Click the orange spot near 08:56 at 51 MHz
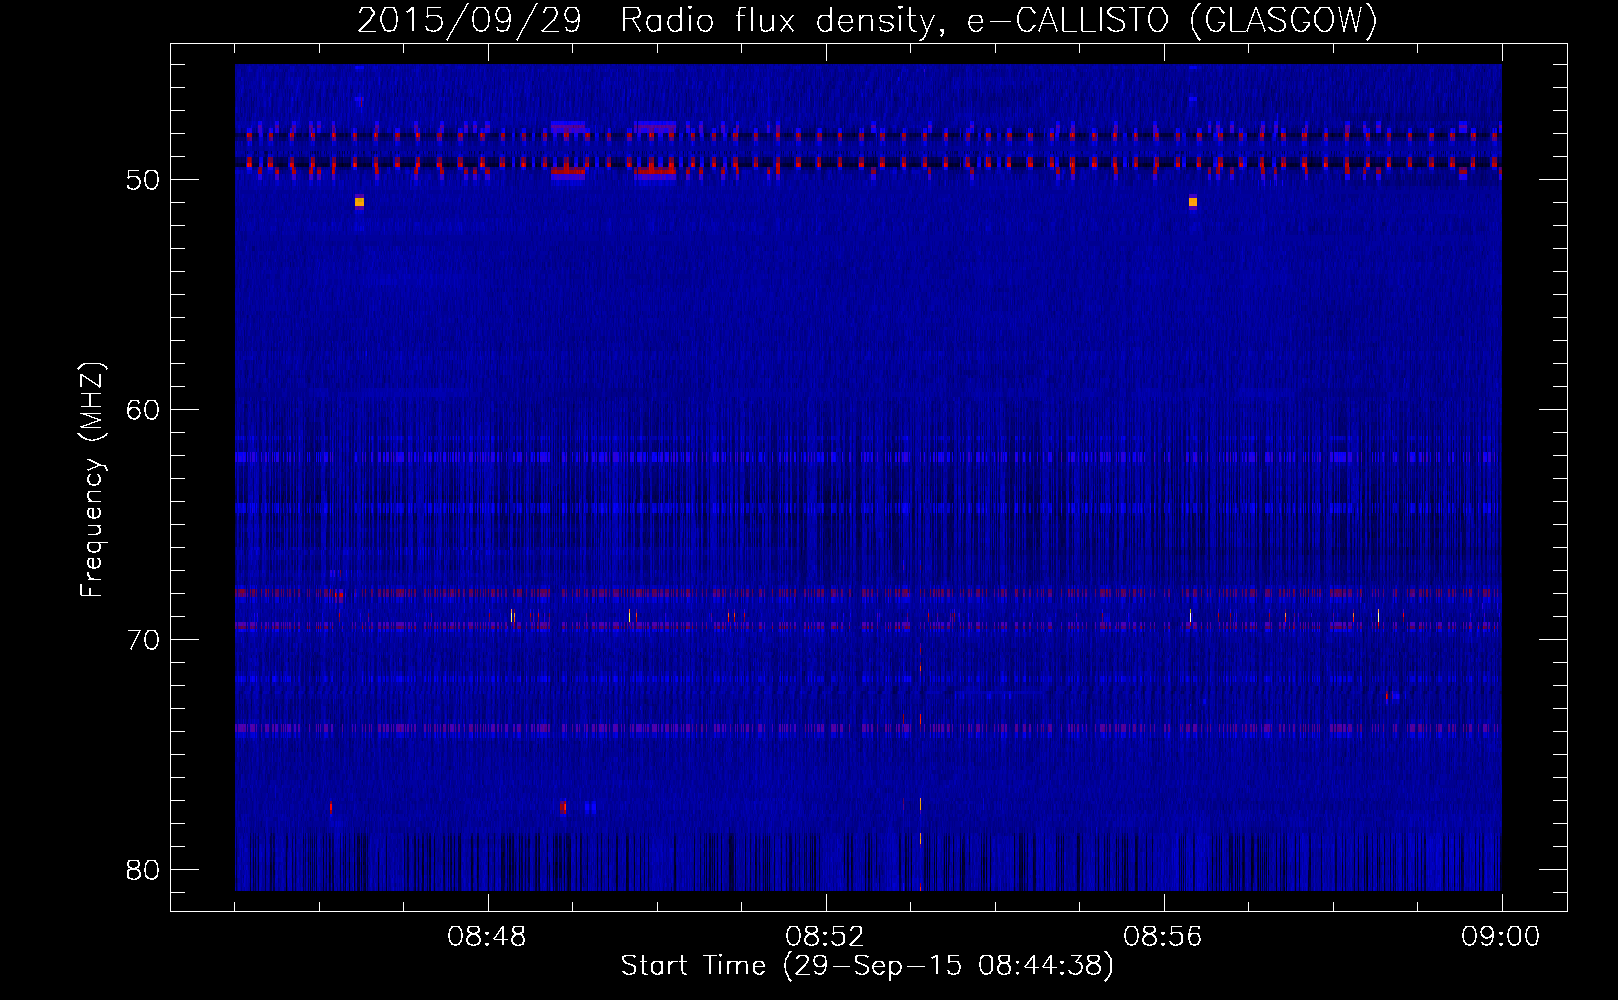This screenshot has width=1618, height=1000. coord(1193,202)
